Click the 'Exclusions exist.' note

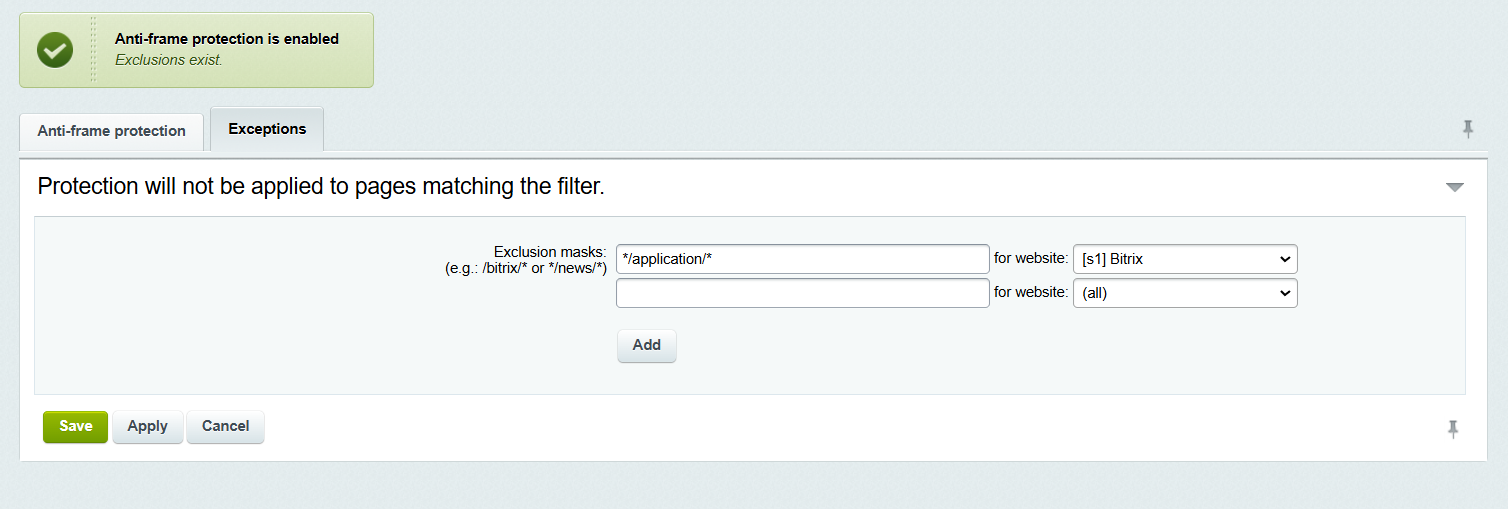point(168,60)
